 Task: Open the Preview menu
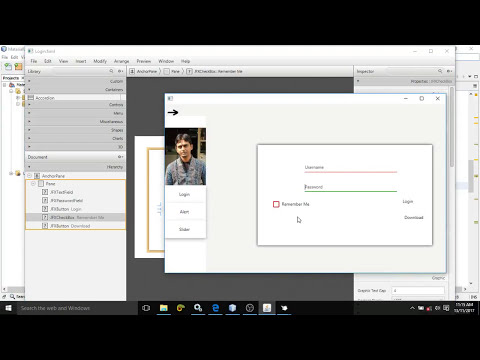(144, 61)
